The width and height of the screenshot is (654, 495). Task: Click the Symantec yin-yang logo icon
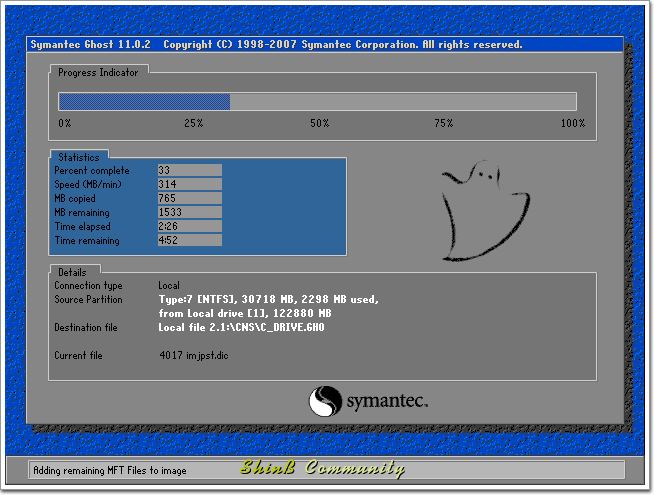325,401
